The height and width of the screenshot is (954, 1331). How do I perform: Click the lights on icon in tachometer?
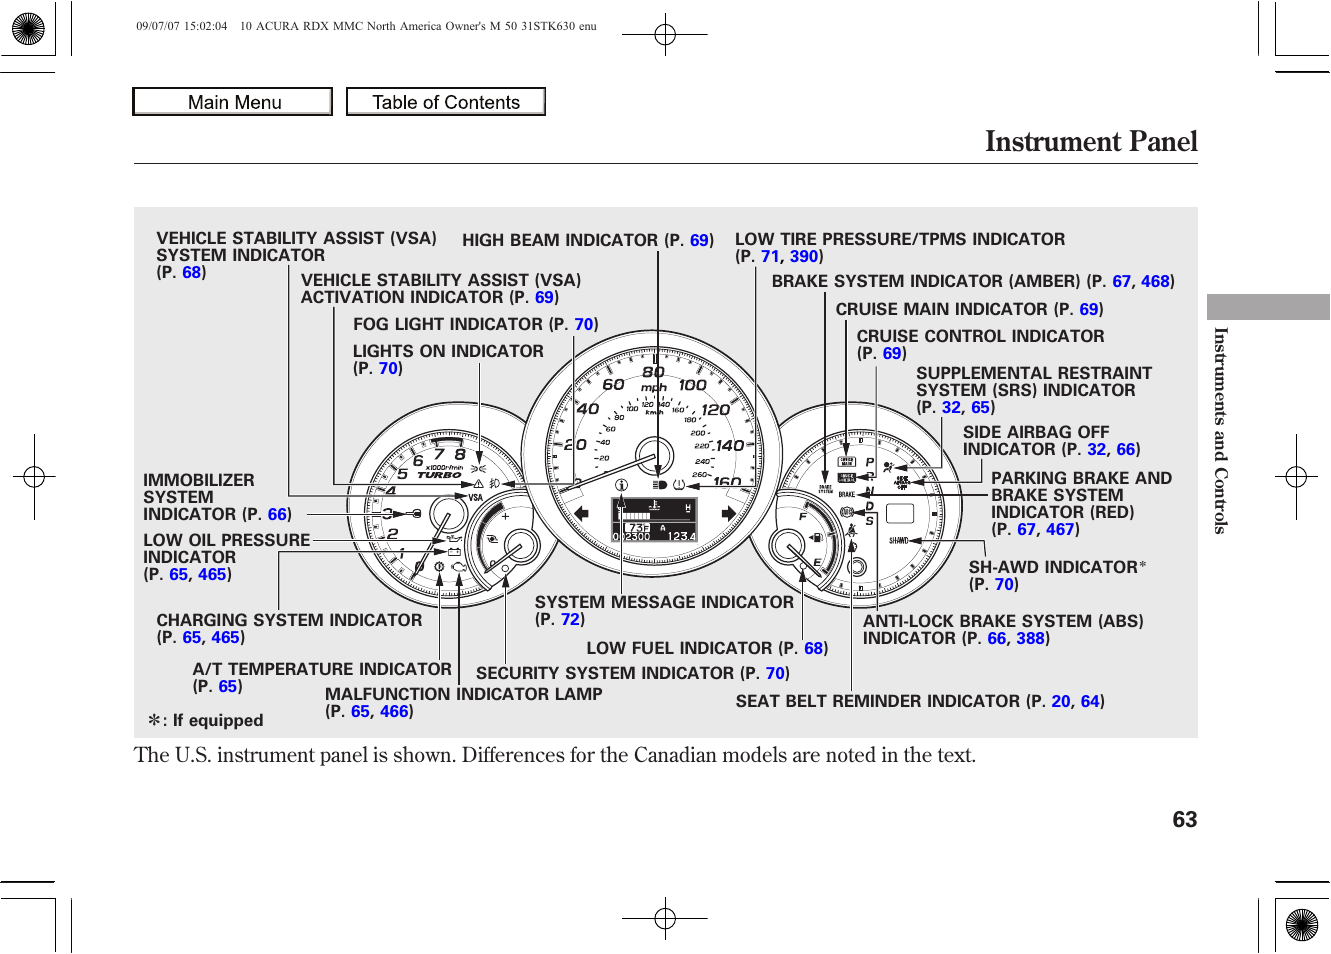tap(478, 468)
